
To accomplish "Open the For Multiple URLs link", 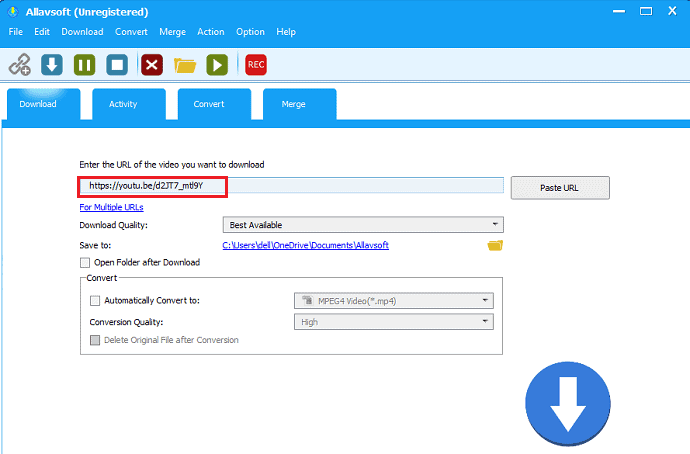I will (111, 207).
